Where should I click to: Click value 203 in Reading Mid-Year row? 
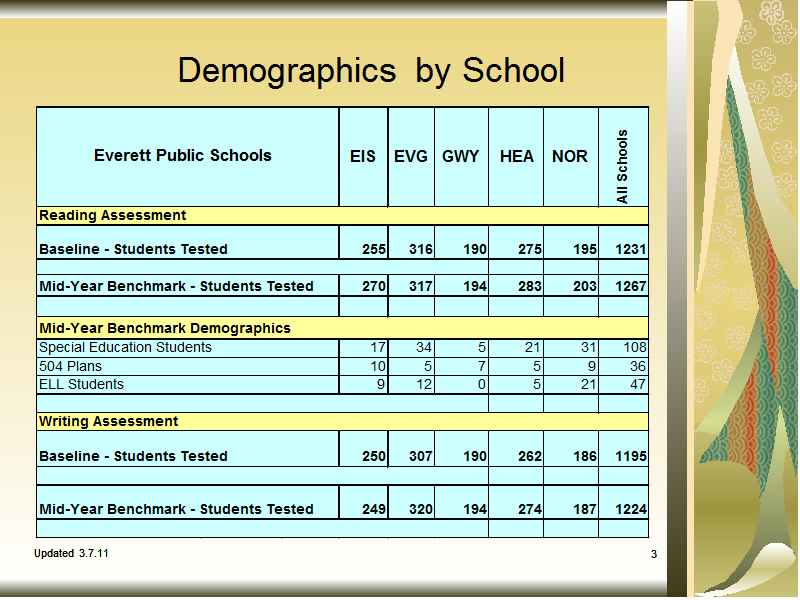[585, 286]
